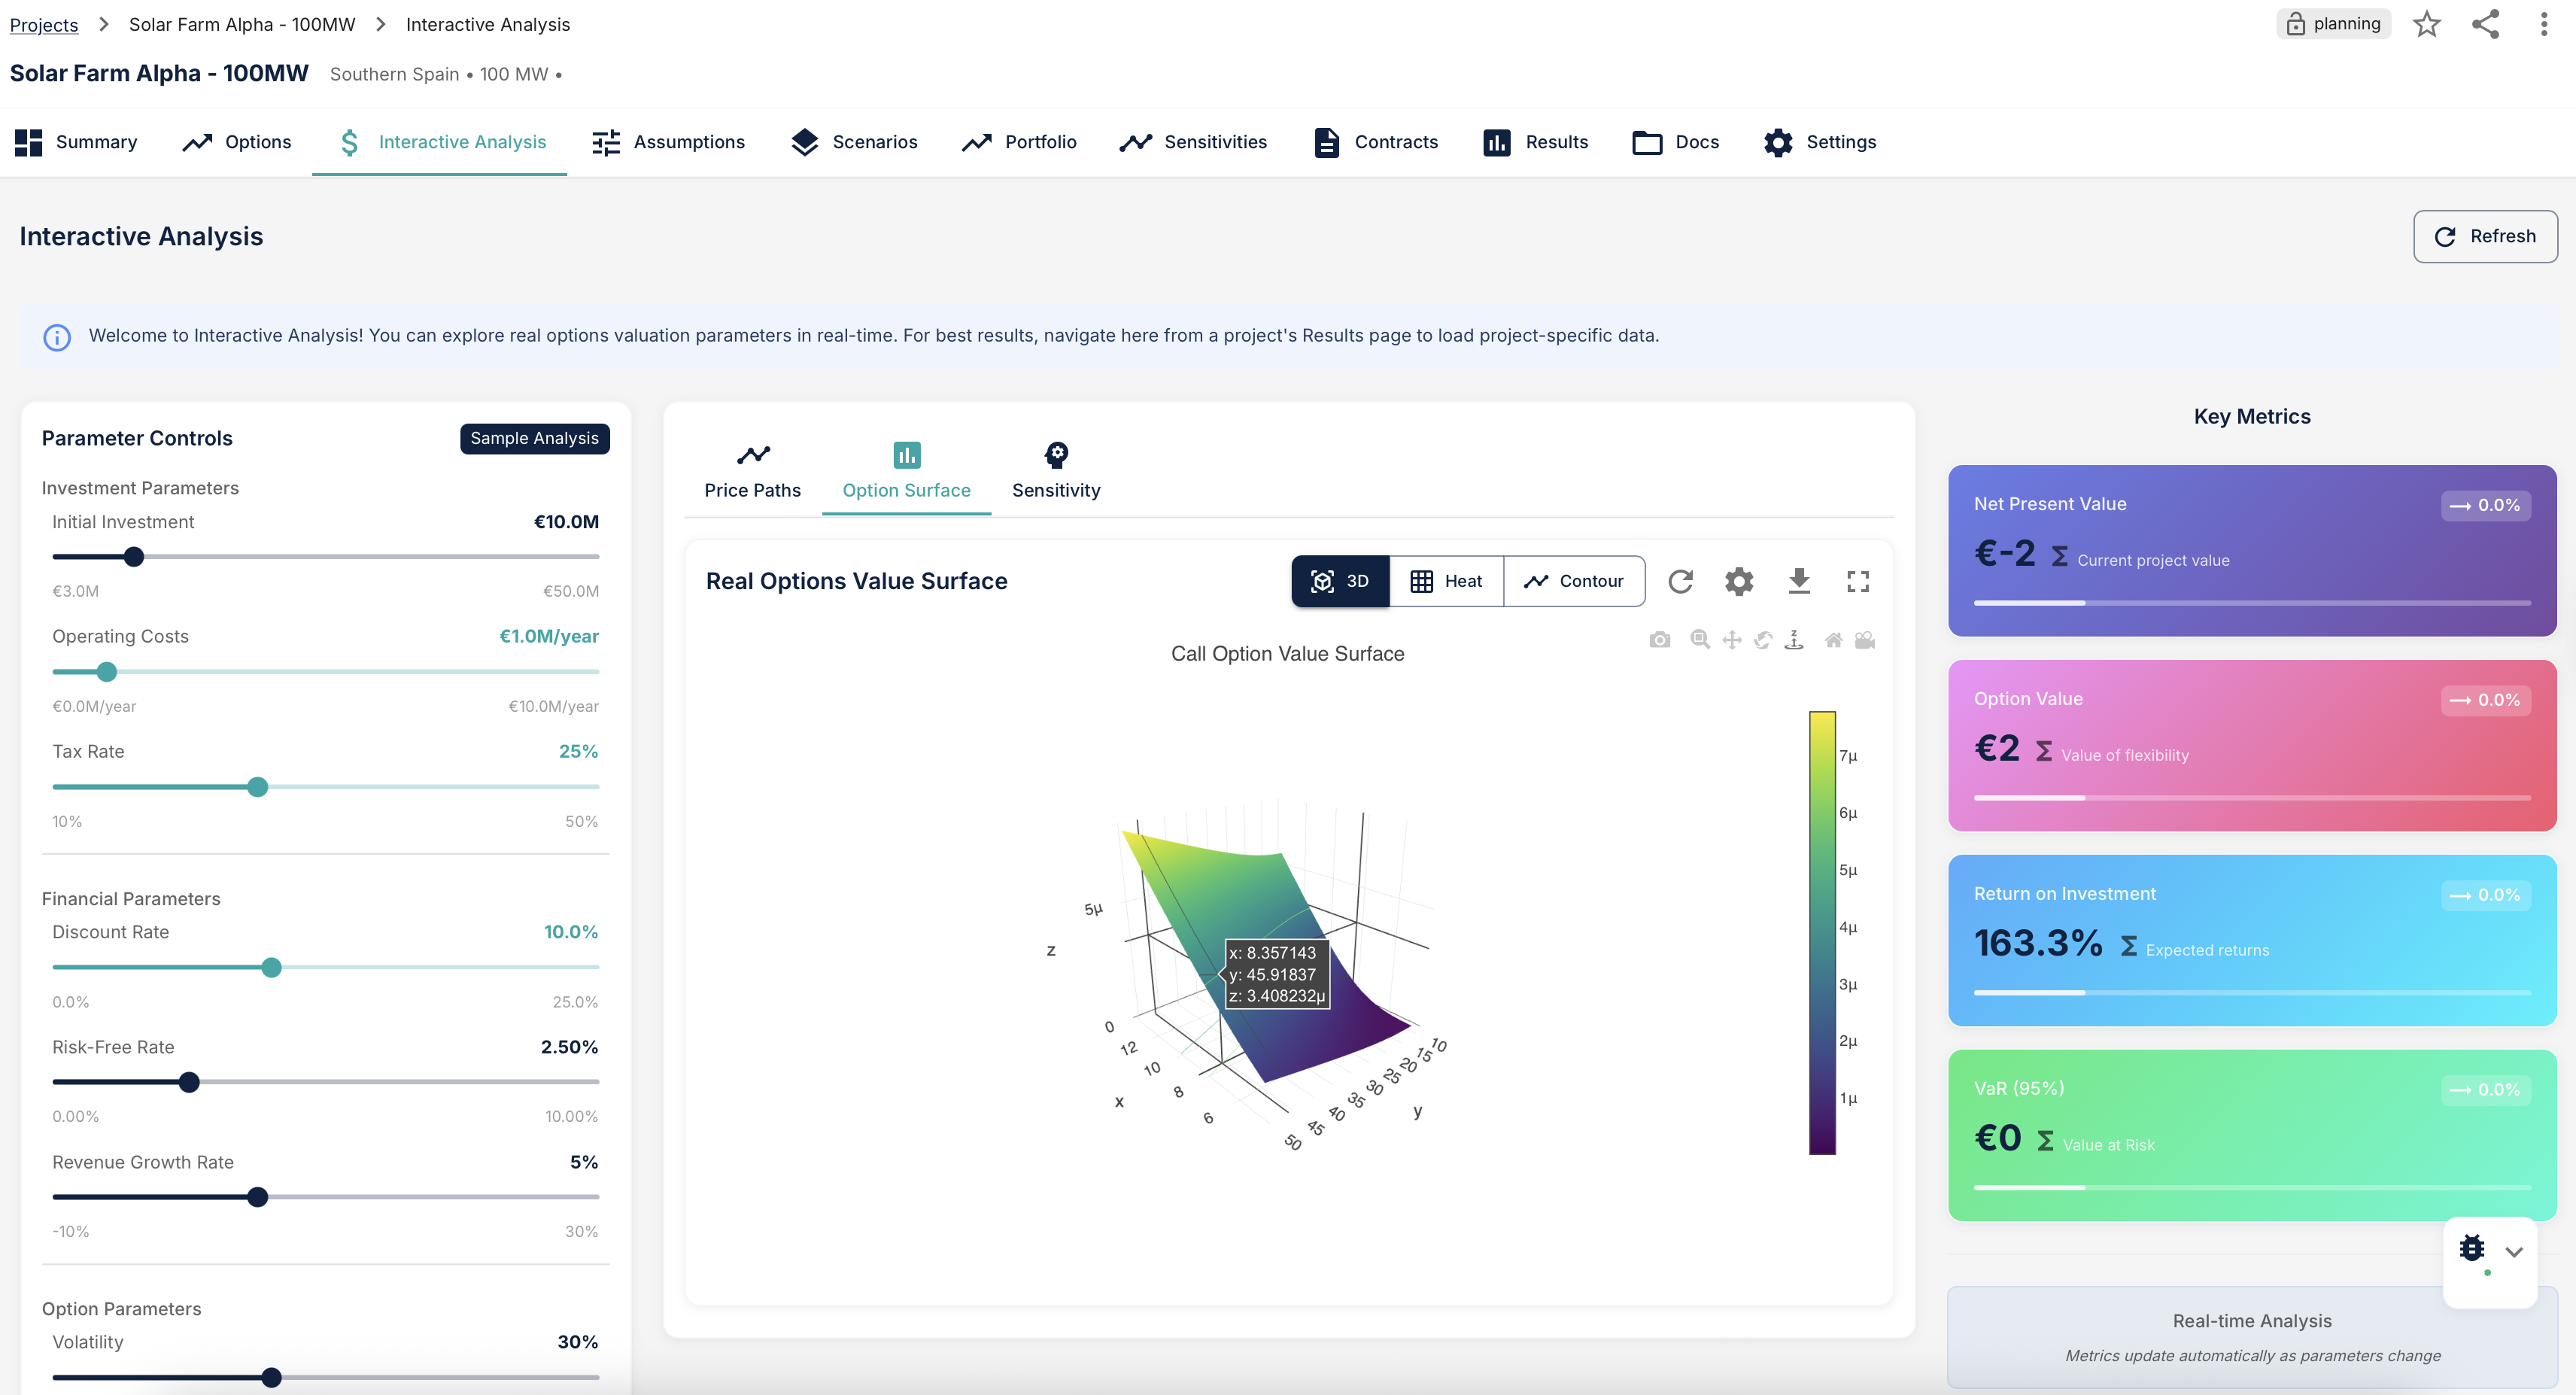This screenshot has height=1395, width=2576.
Task: Open the Projects breadcrumb link
Action: point(43,24)
